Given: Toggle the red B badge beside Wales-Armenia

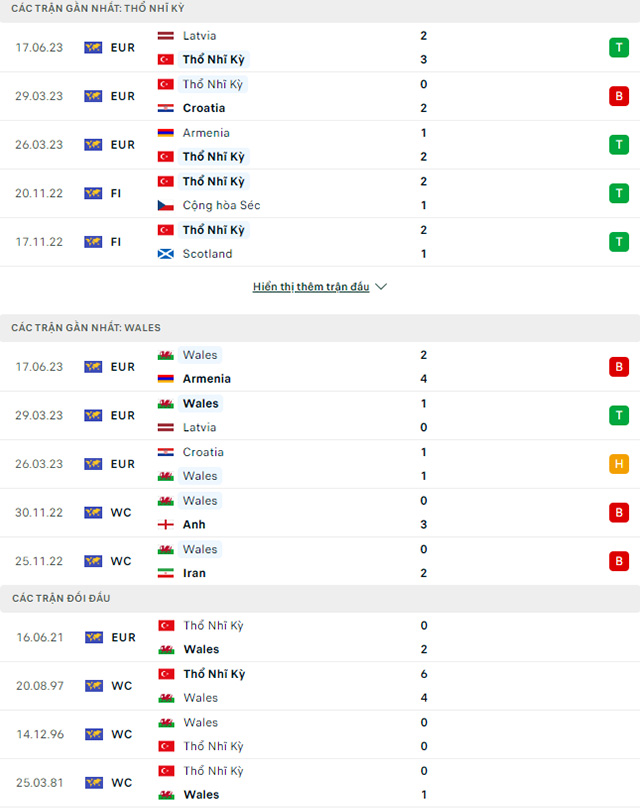Looking at the screenshot, I should click(619, 366).
